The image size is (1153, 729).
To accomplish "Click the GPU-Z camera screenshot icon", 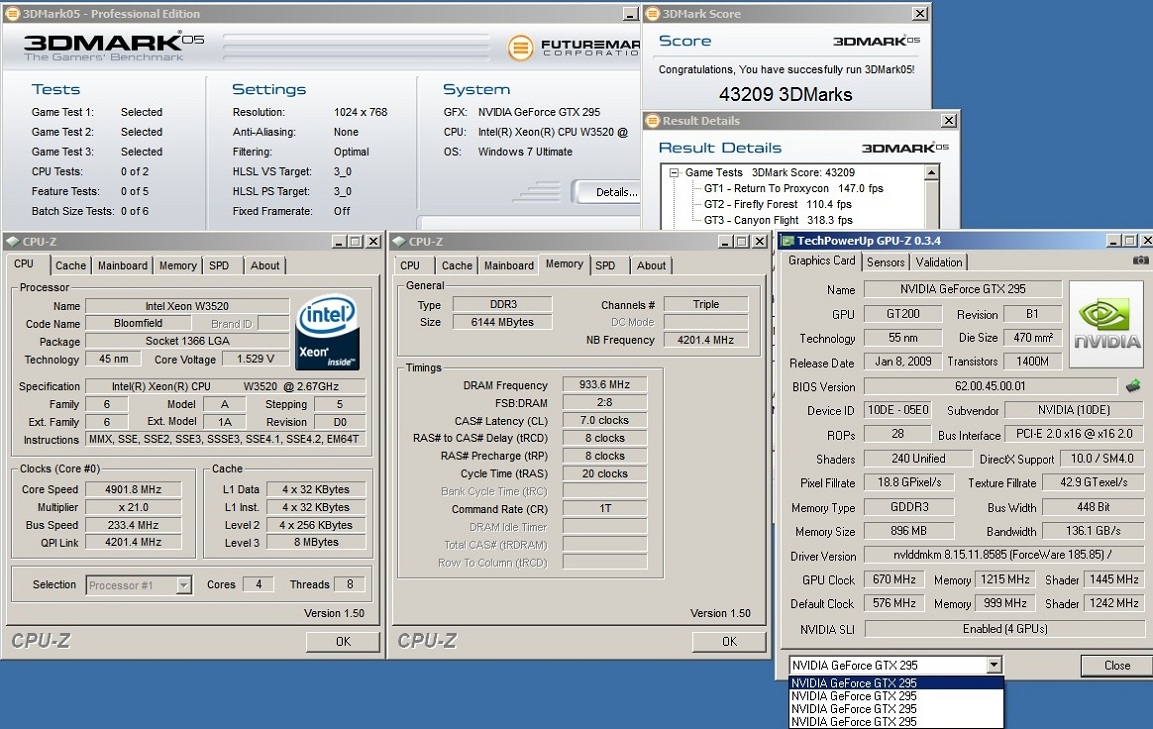I will point(1140,260).
